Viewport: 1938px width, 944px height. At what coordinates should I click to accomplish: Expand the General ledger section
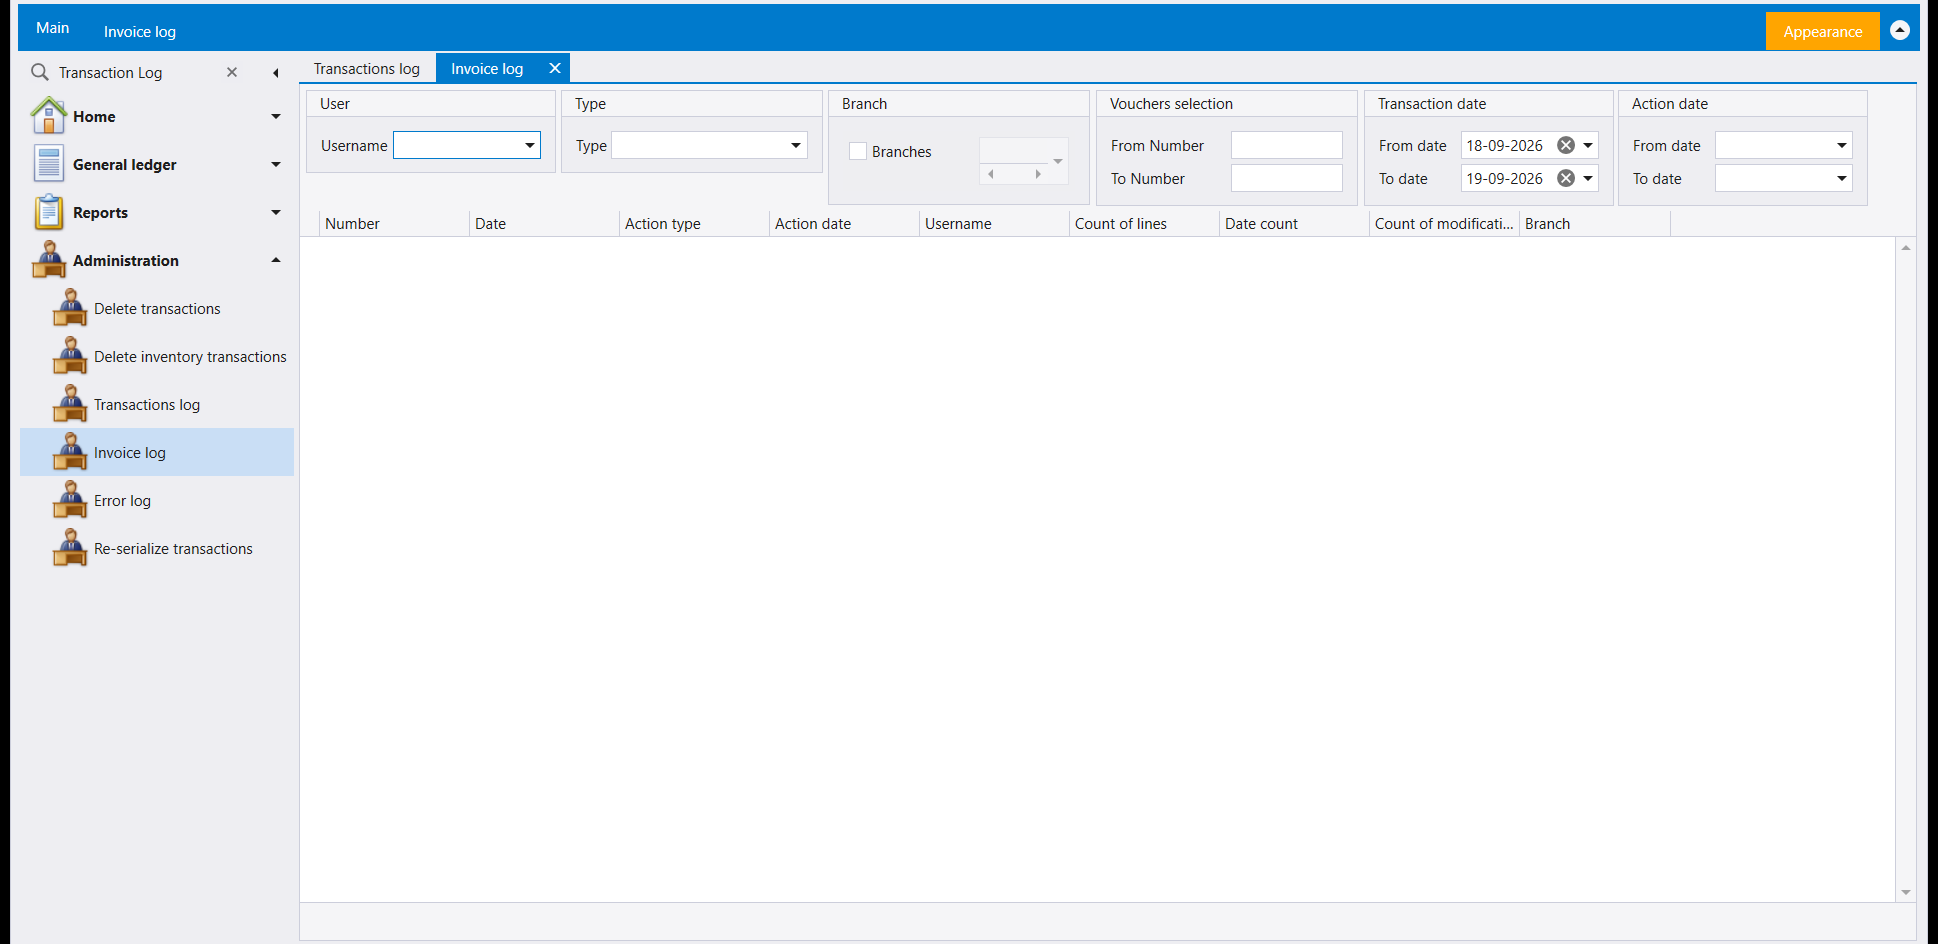coord(276,164)
